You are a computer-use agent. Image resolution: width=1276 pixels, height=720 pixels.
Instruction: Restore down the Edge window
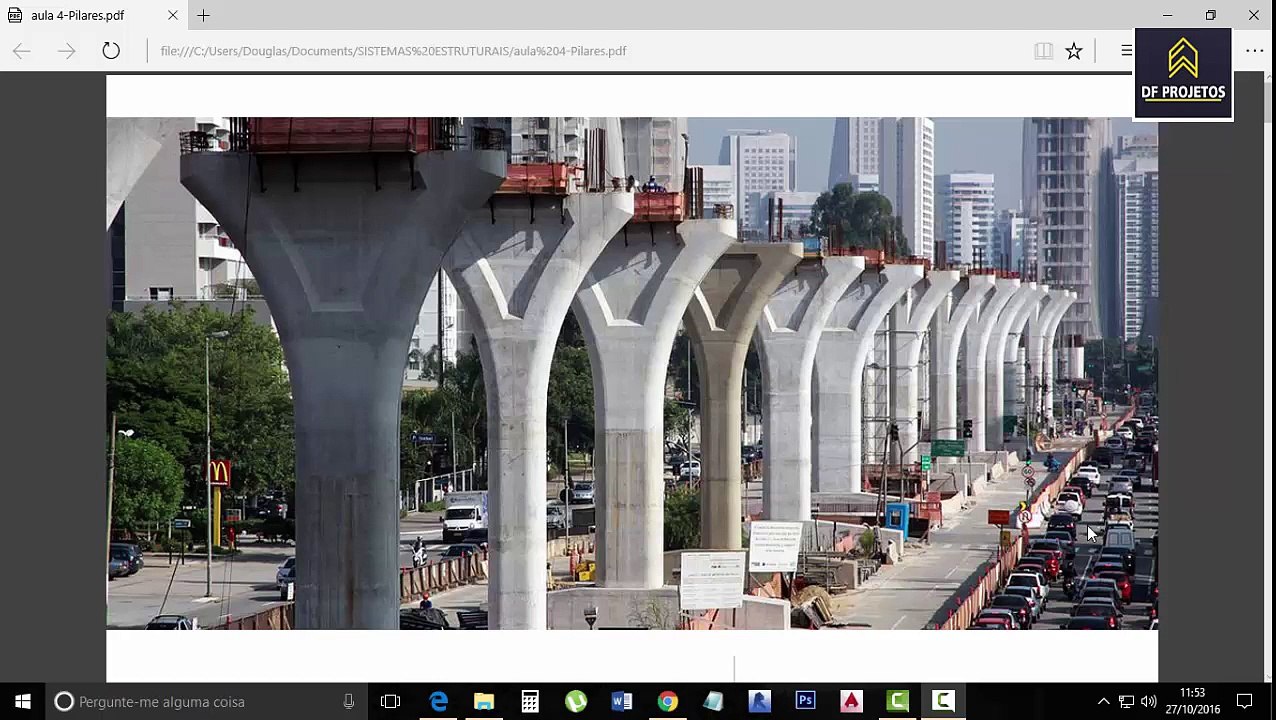pos(1210,15)
